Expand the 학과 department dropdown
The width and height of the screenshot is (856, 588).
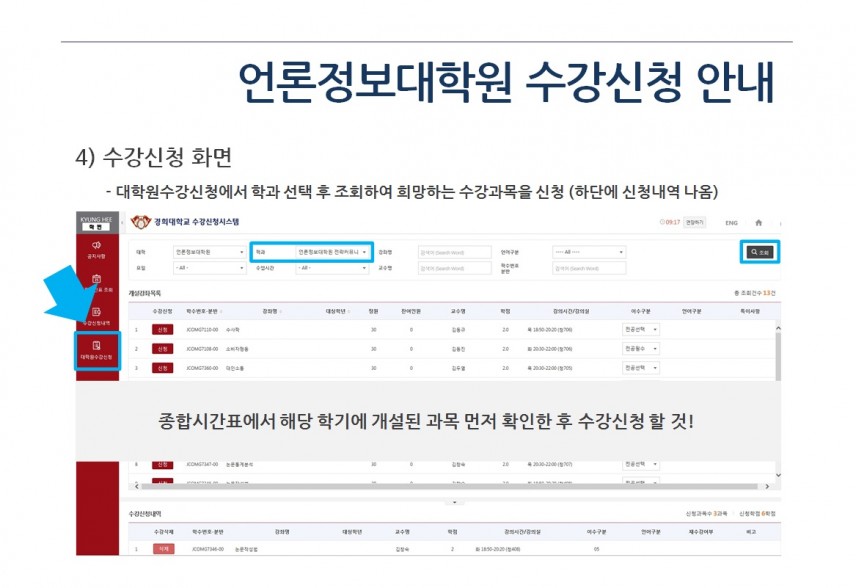[x=332, y=252]
